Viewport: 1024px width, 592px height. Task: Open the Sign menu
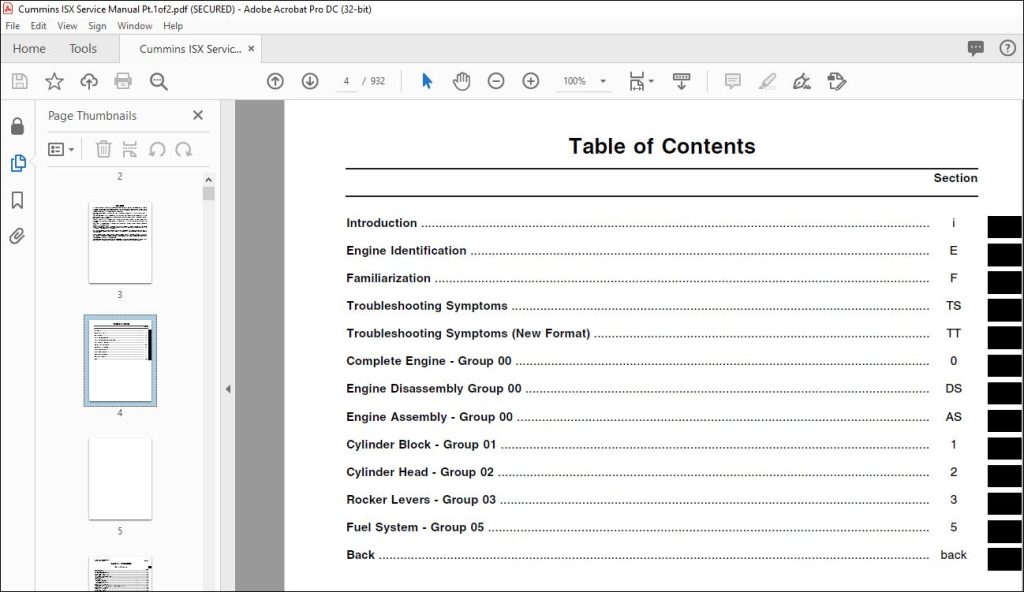pos(97,26)
